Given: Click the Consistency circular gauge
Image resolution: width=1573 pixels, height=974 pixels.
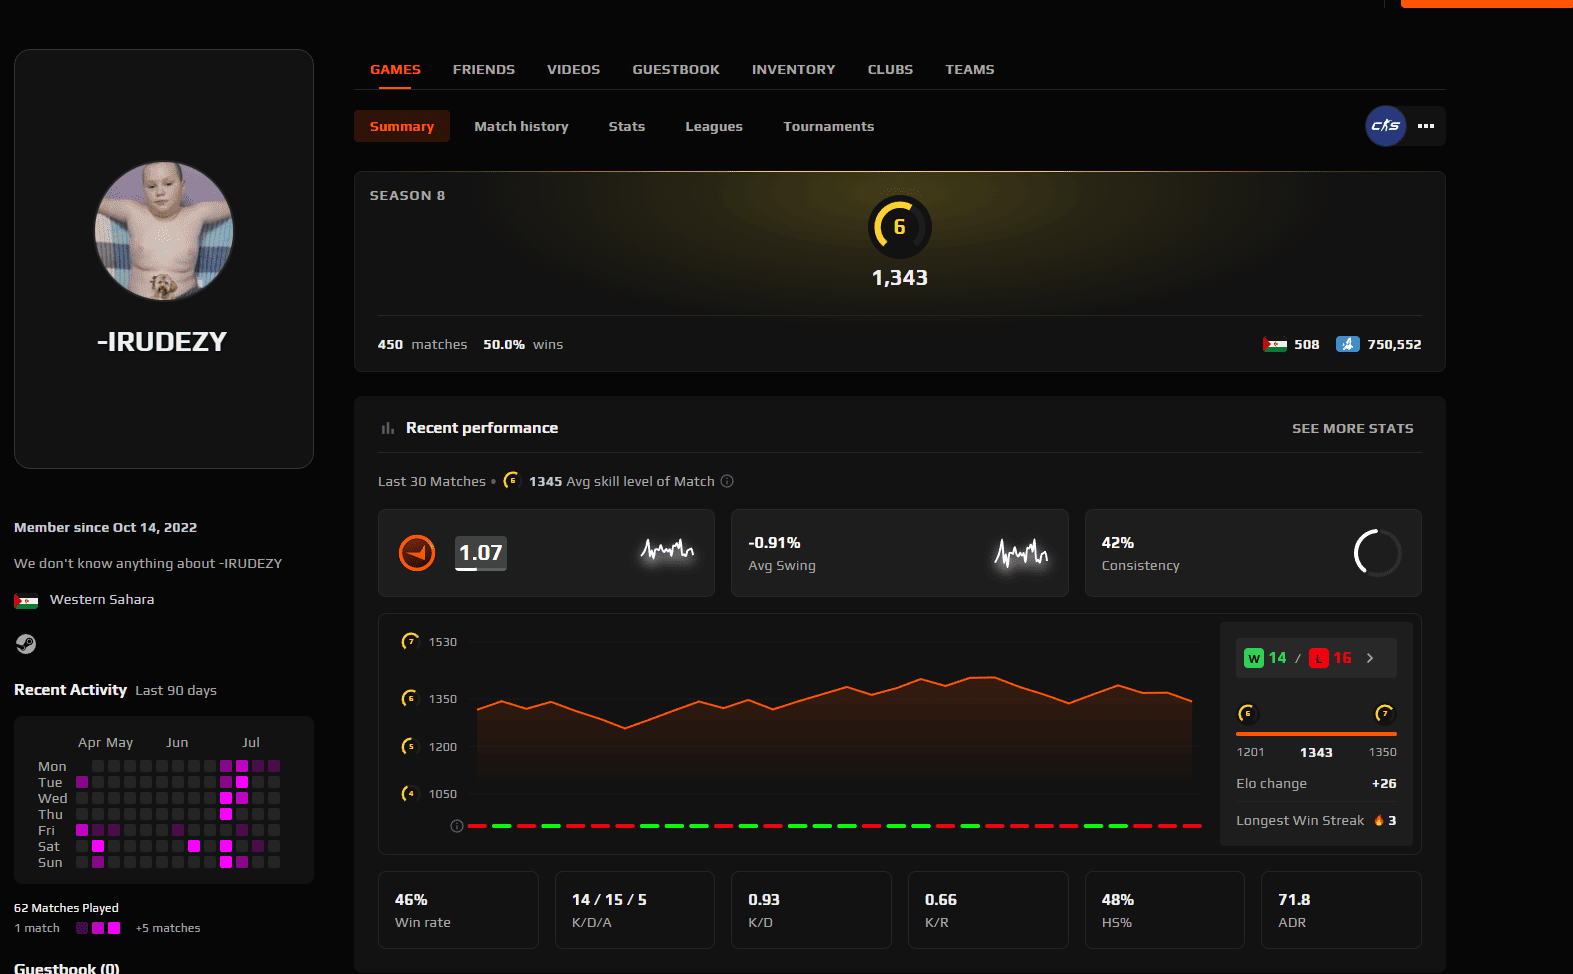Looking at the screenshot, I should (x=1377, y=553).
